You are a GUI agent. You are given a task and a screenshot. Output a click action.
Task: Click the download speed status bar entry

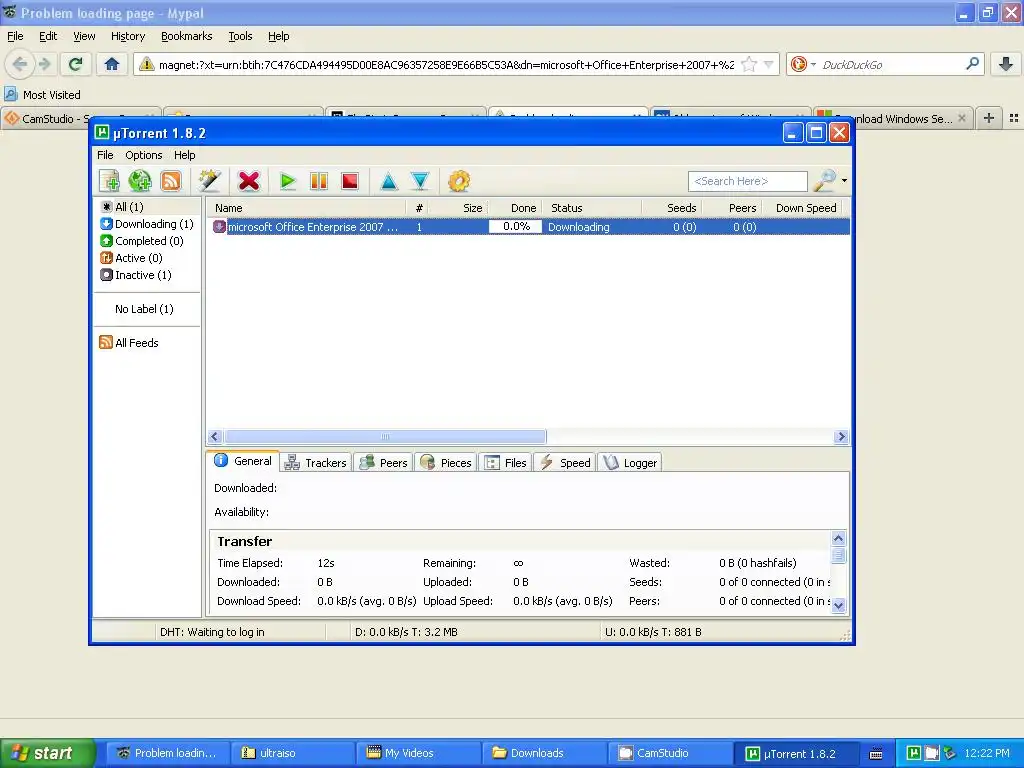(406, 632)
